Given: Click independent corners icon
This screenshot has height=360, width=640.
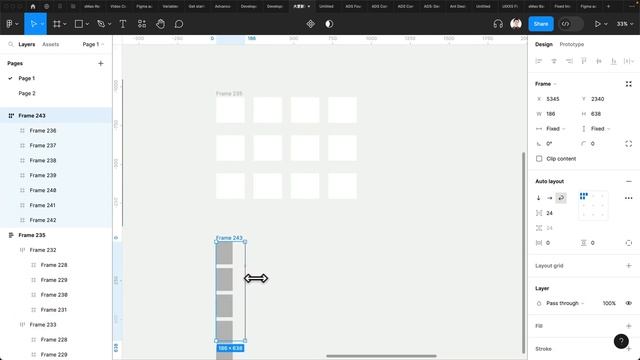Looking at the screenshot, I should click(x=629, y=144).
